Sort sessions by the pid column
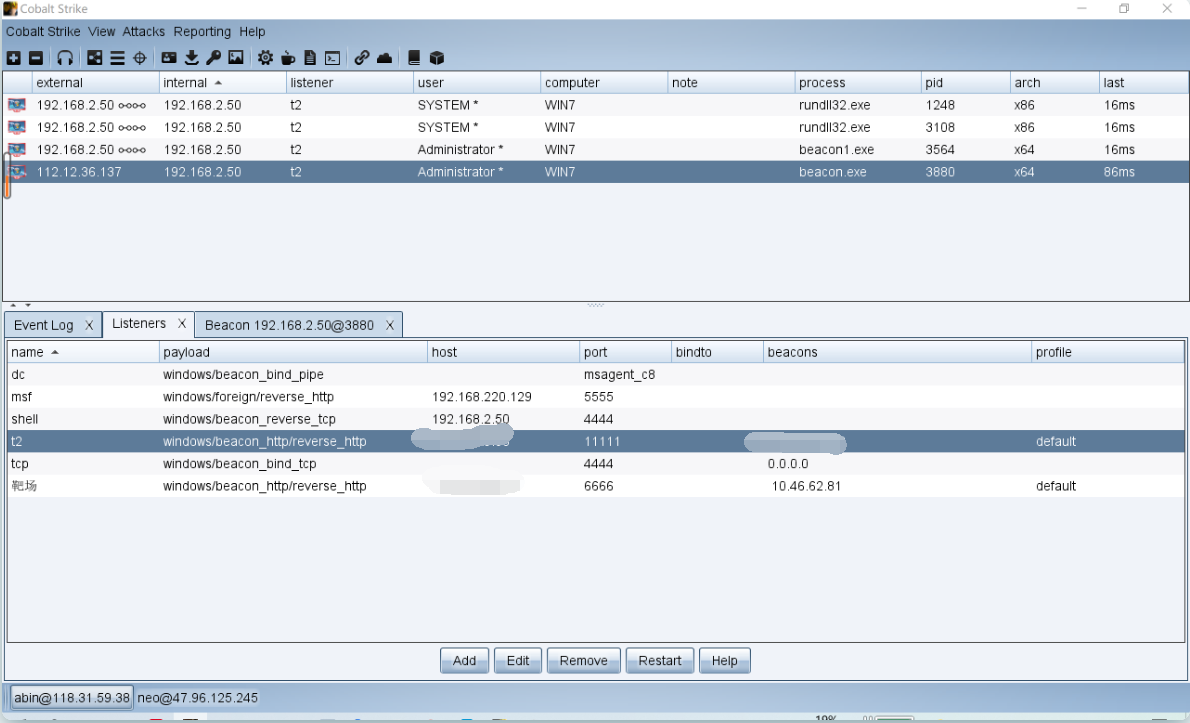 tap(965, 83)
